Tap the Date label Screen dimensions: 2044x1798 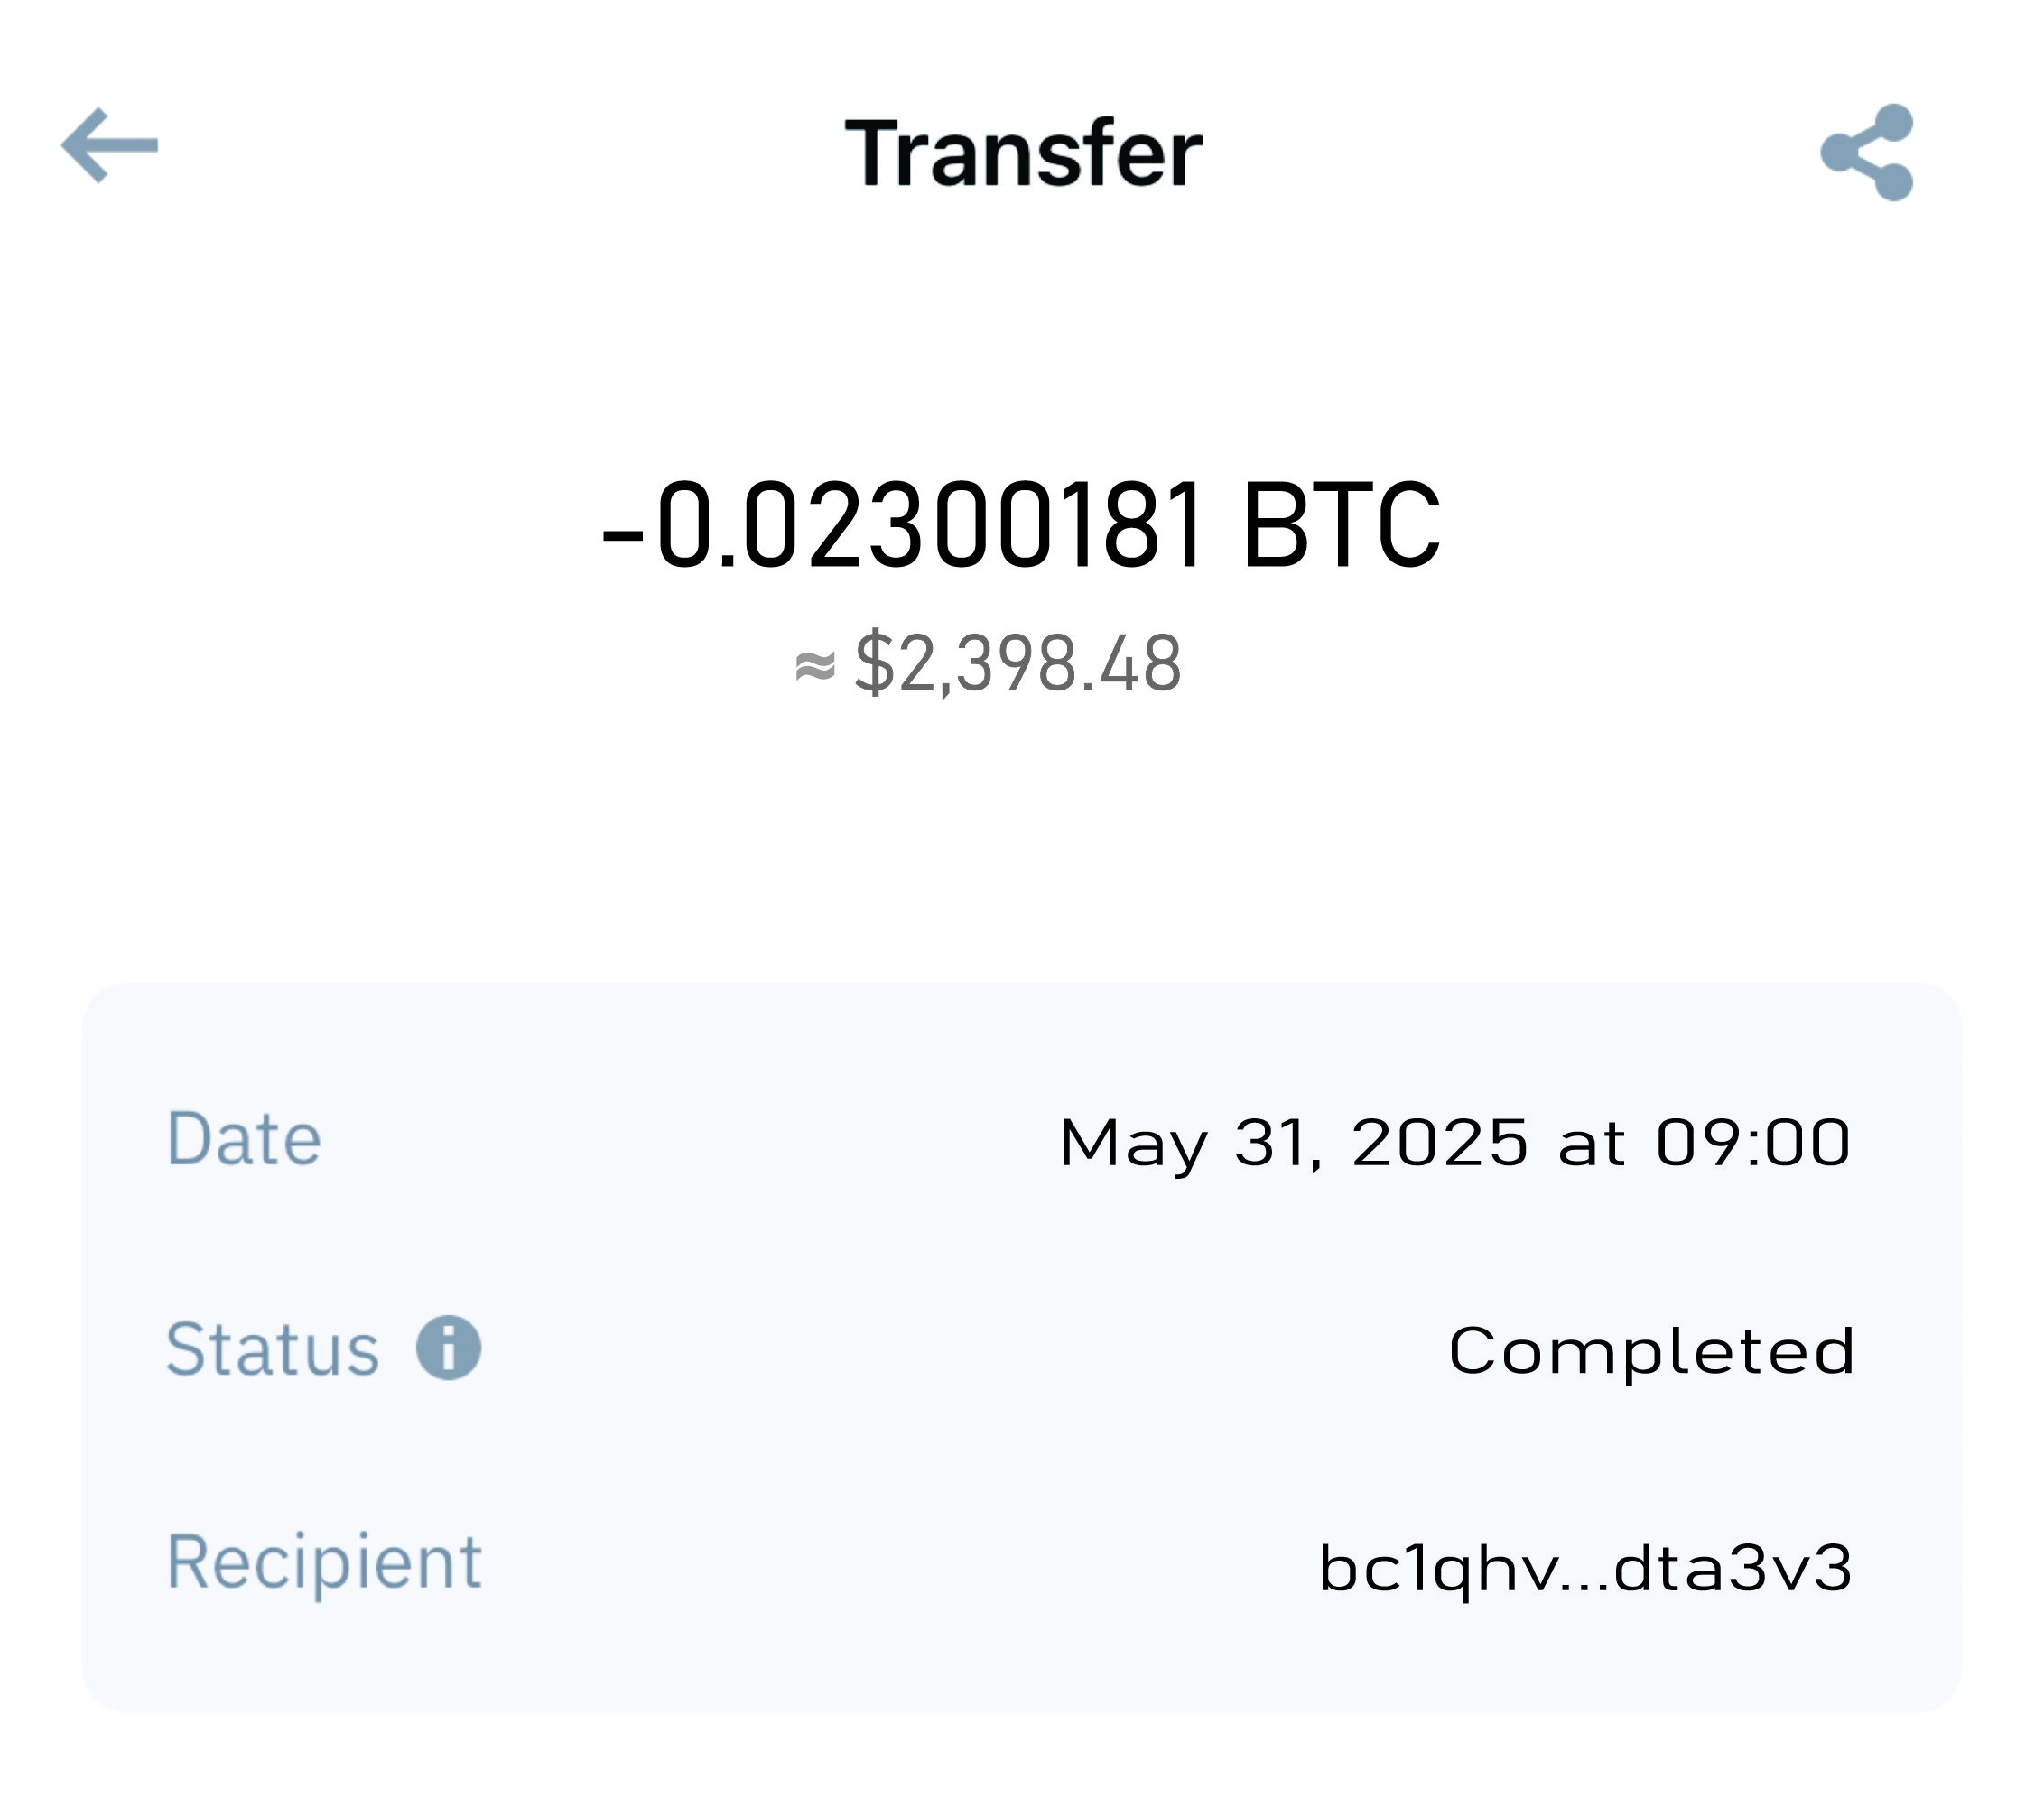click(x=243, y=1139)
